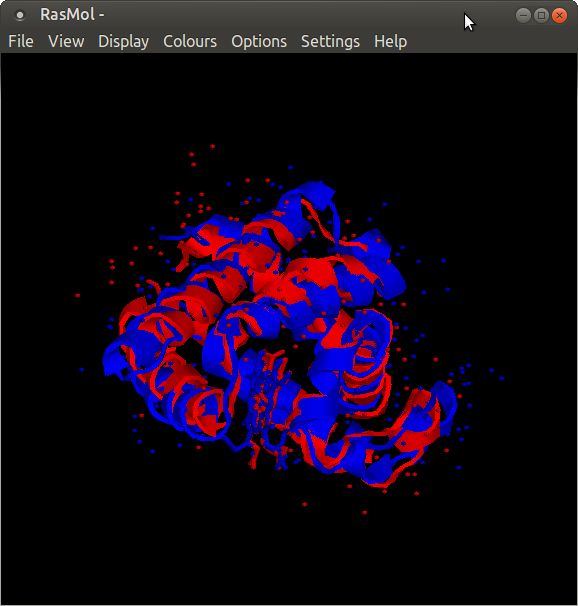This screenshot has height=606, width=578.
Task: Open the Help menu
Action: tap(390, 42)
